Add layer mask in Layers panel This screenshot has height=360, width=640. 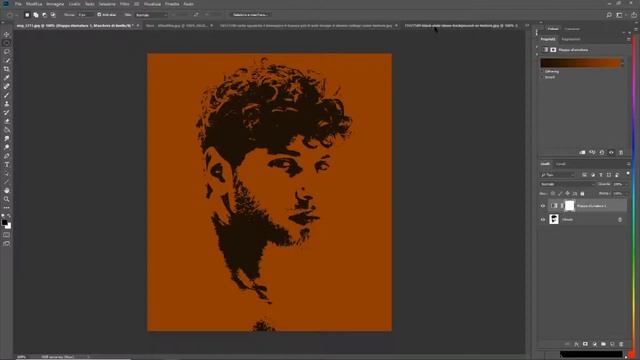(585, 344)
